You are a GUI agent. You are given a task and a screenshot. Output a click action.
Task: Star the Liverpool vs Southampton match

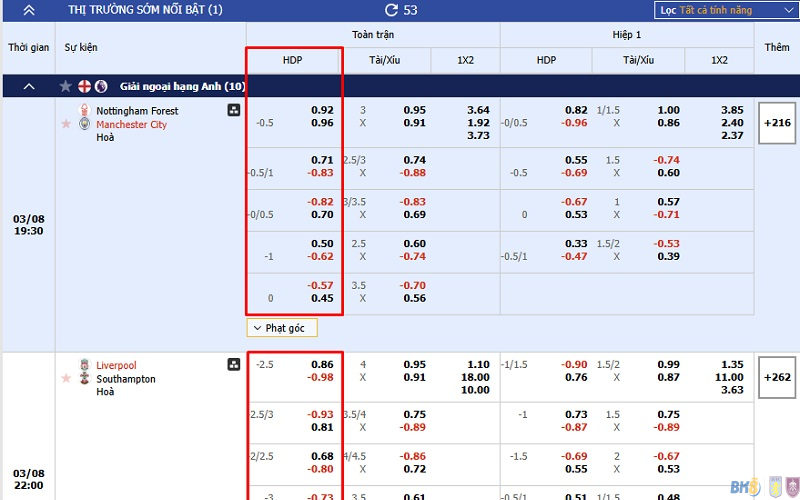[67, 379]
